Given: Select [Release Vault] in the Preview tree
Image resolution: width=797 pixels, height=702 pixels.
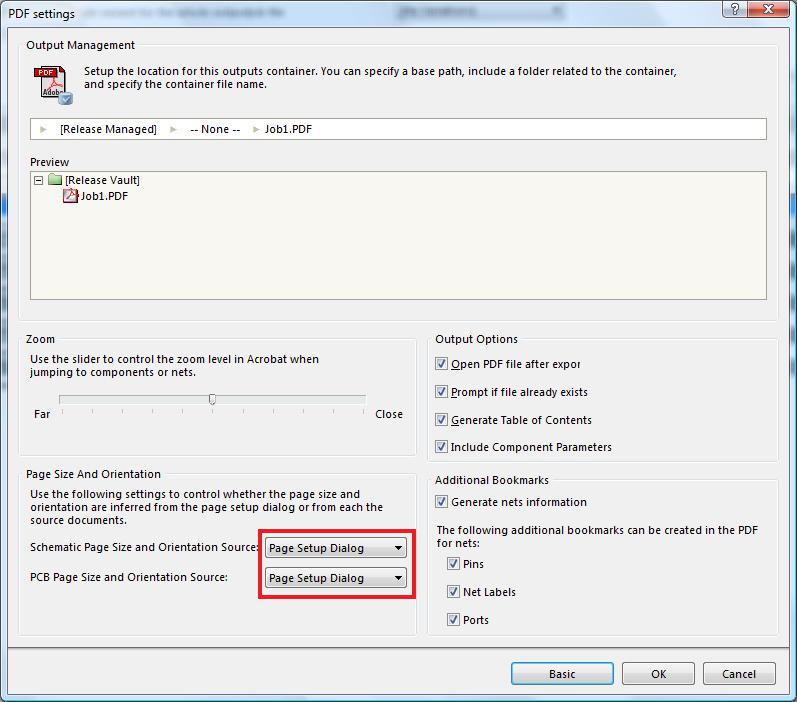Looking at the screenshot, I should pyautogui.click(x=102, y=180).
